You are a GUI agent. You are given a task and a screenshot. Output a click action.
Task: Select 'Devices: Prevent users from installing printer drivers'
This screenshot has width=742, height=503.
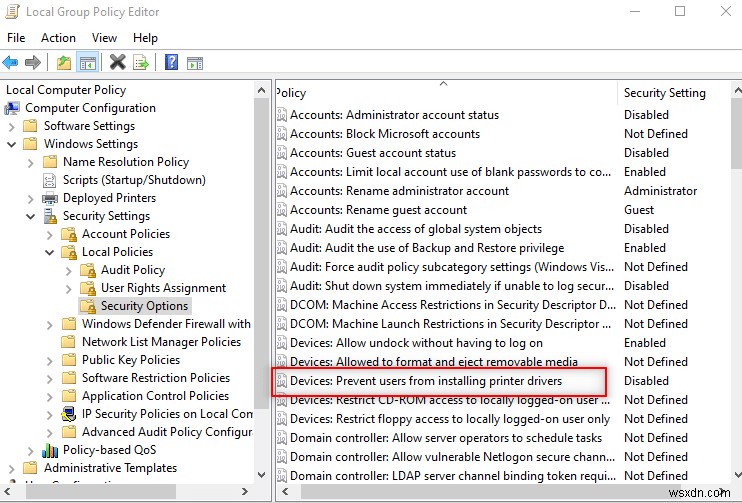tap(425, 381)
